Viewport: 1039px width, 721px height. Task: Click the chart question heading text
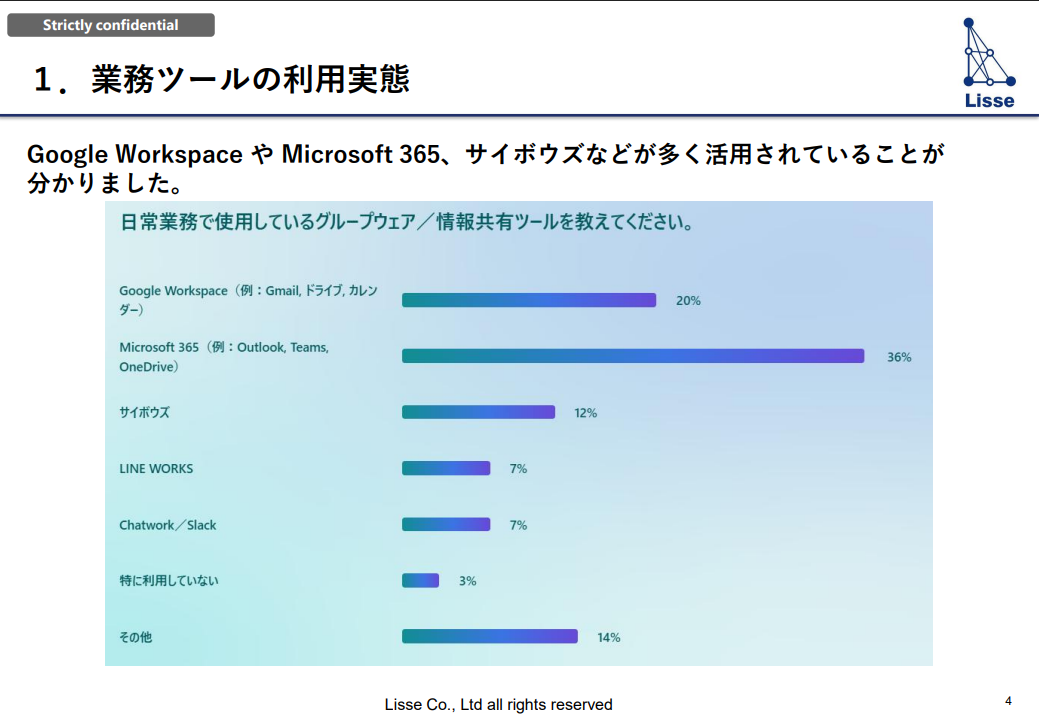click(407, 222)
